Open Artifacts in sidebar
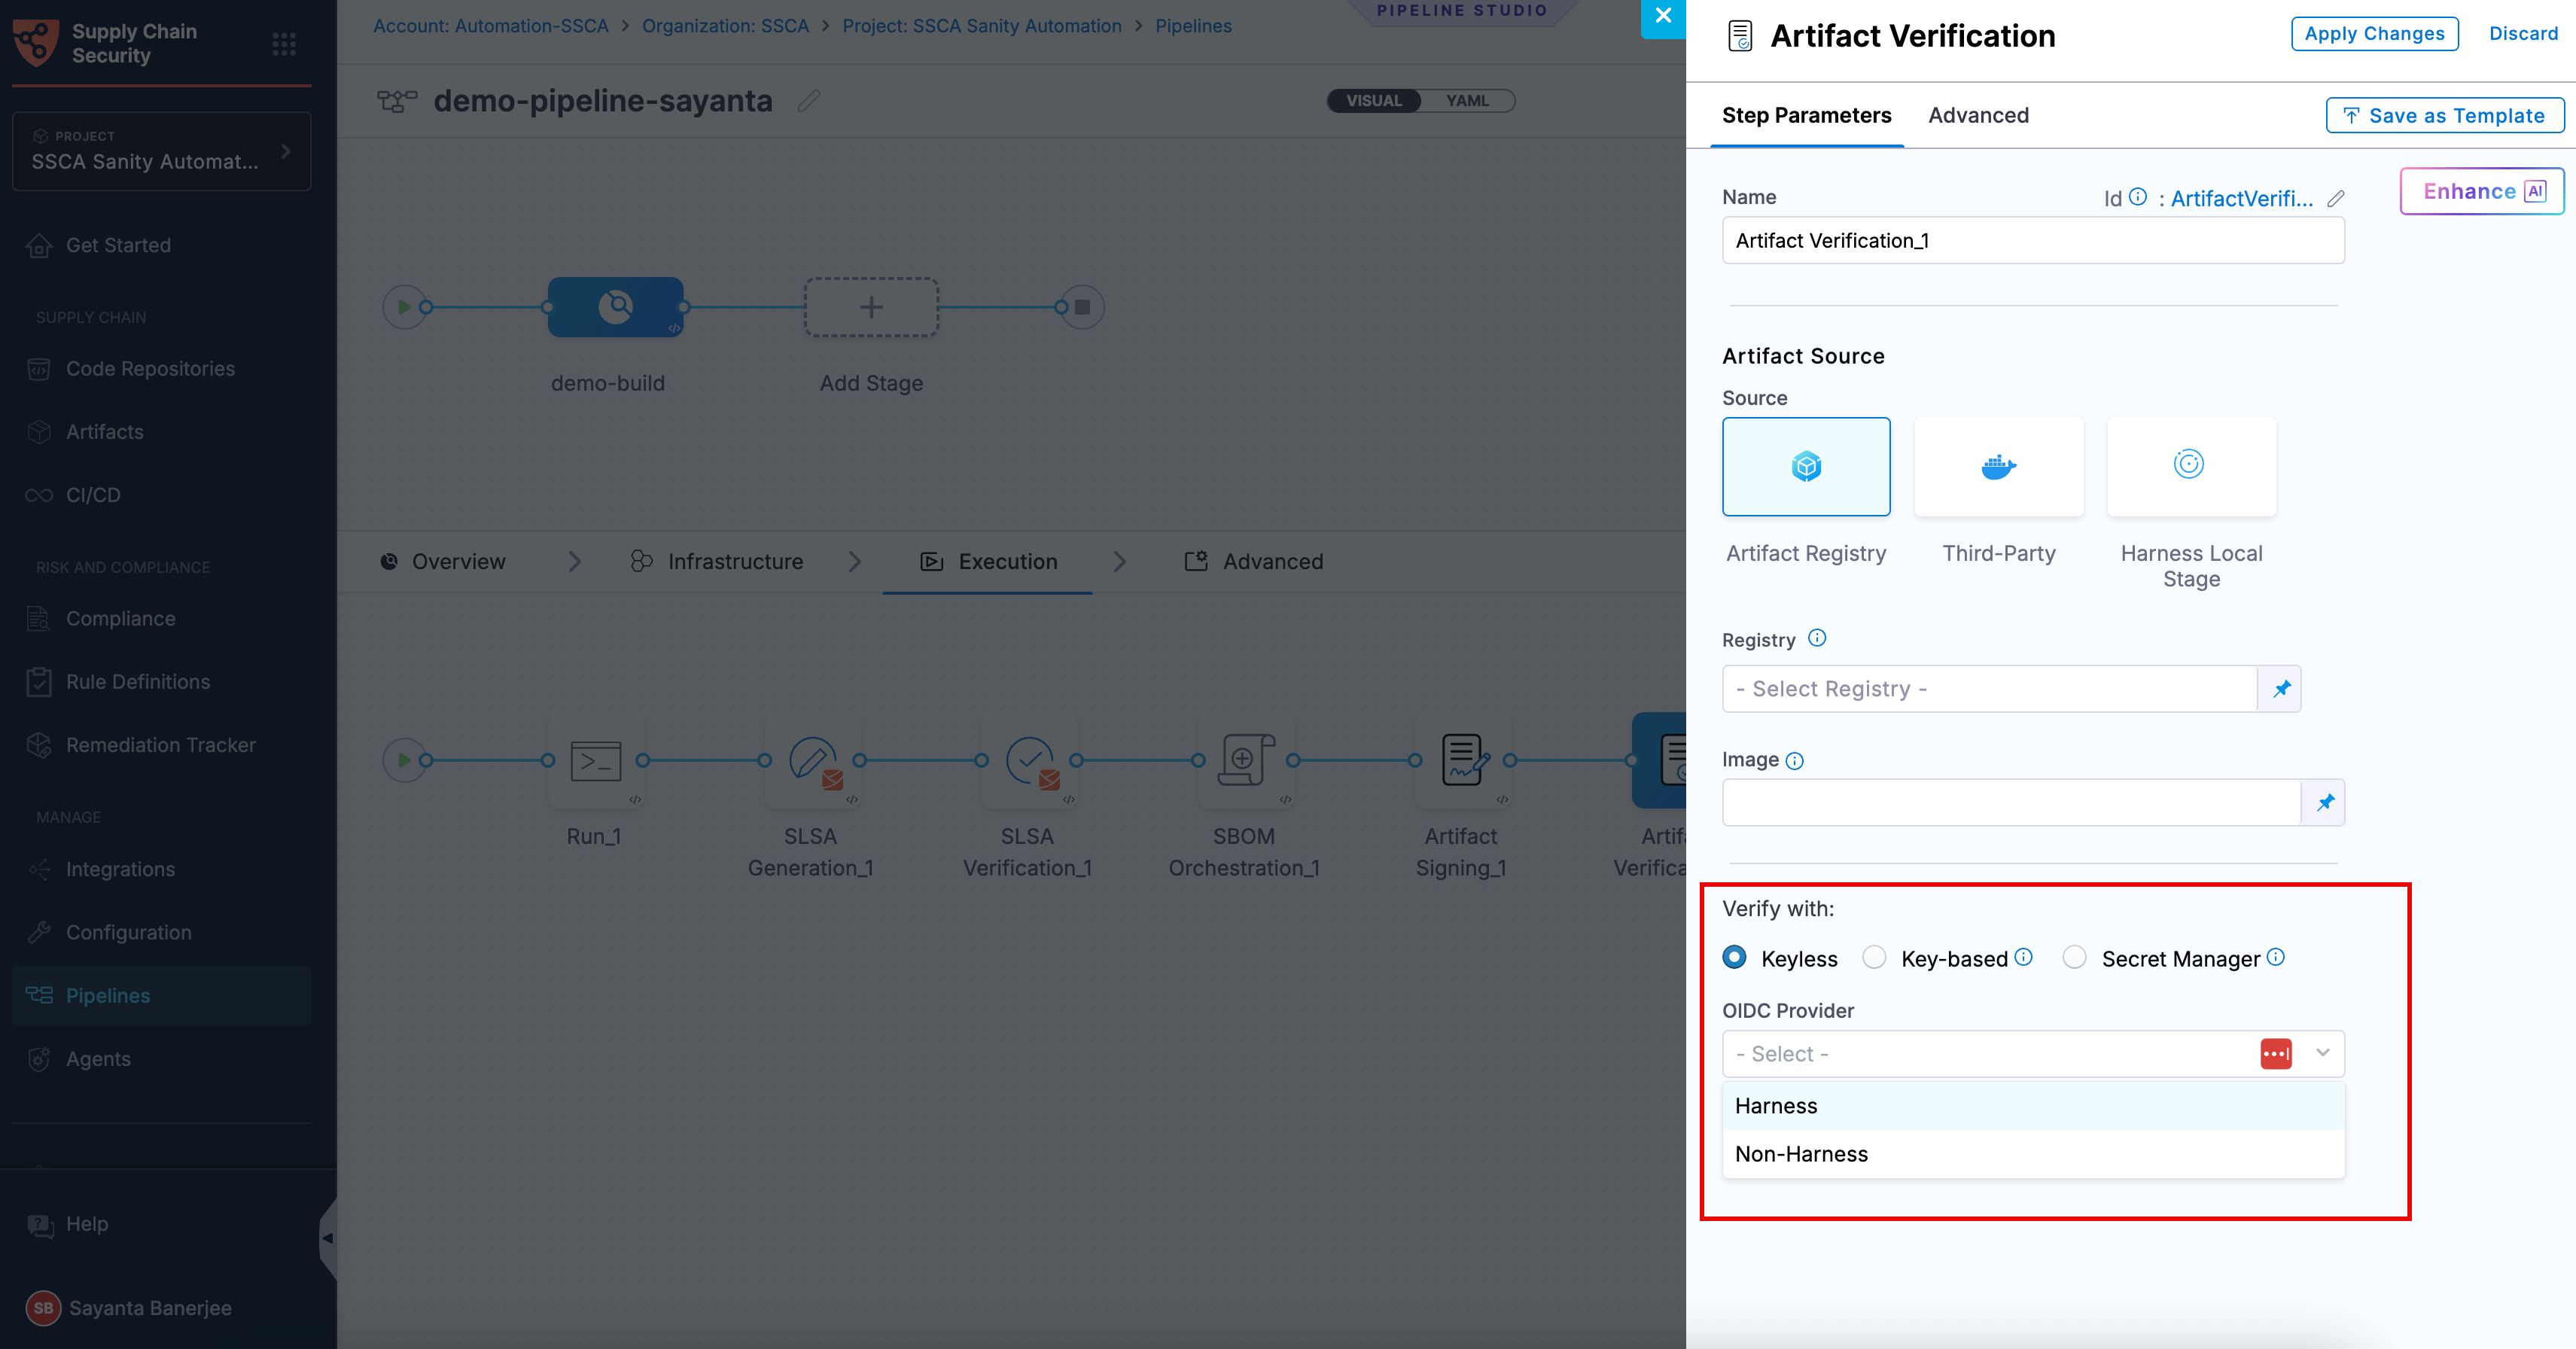 pos(104,432)
